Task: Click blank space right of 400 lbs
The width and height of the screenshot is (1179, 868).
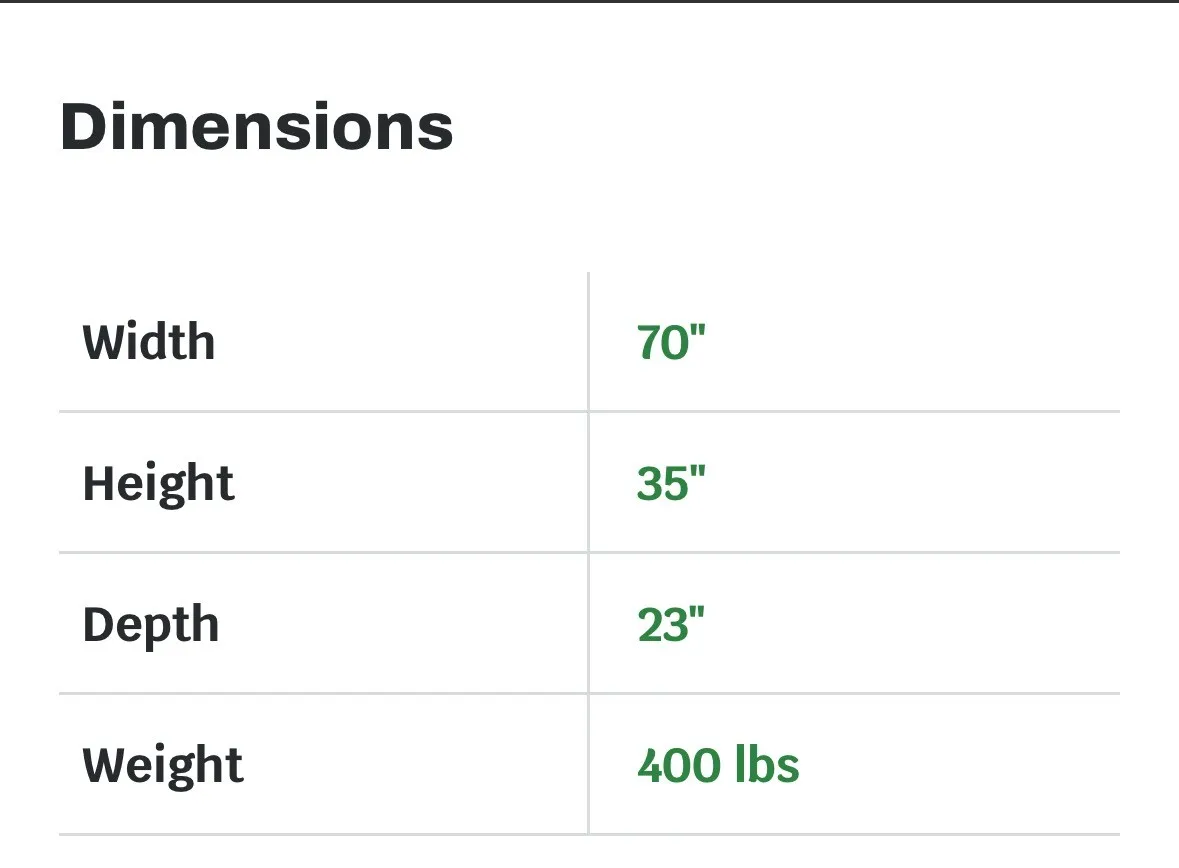Action: click(960, 766)
